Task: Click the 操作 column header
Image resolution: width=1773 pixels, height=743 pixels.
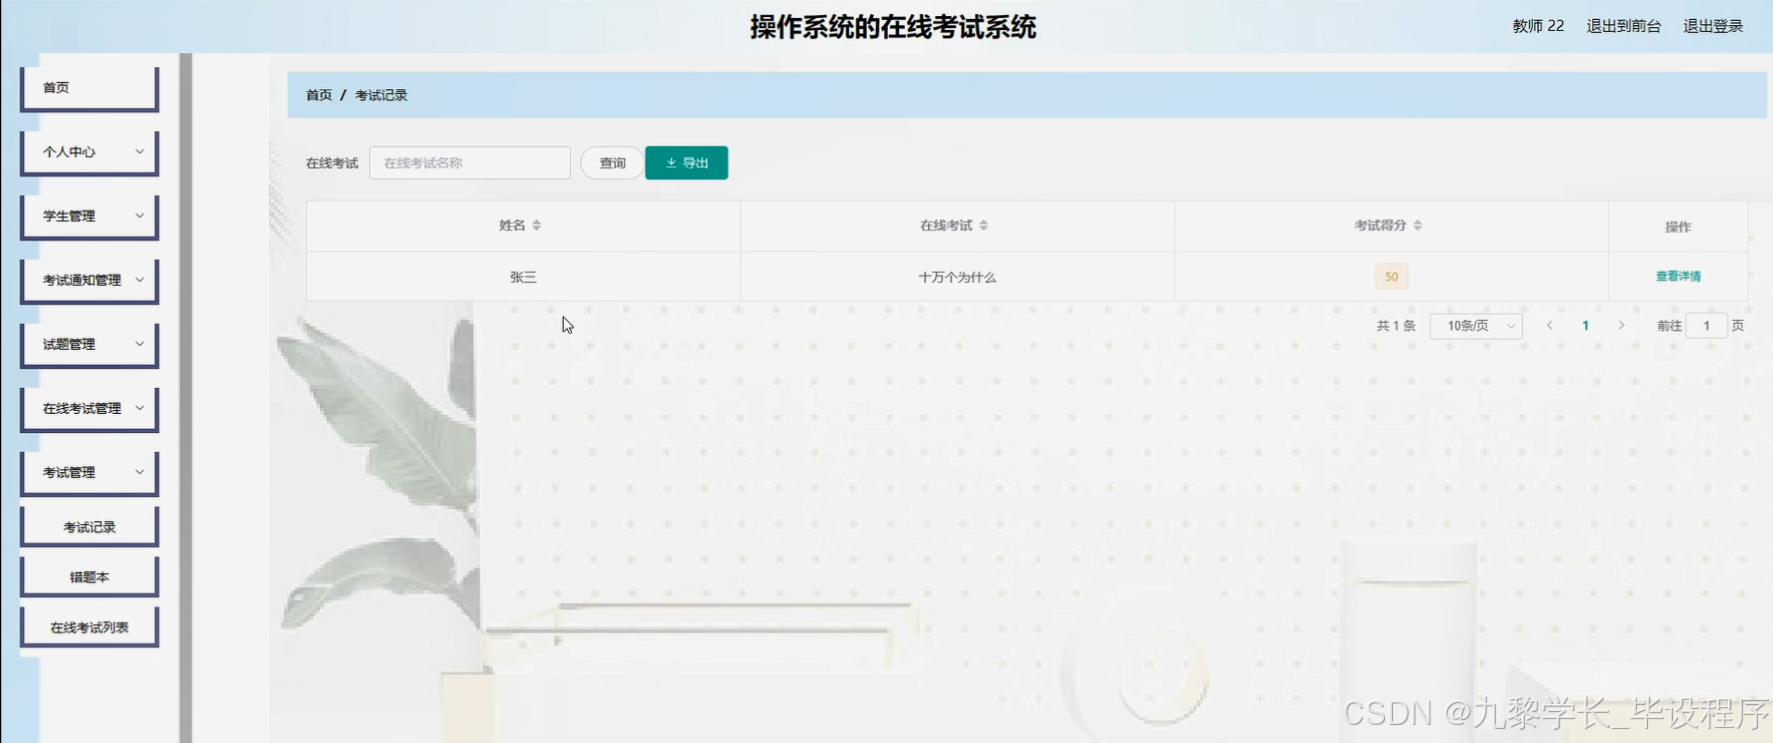Action: click(x=1678, y=227)
